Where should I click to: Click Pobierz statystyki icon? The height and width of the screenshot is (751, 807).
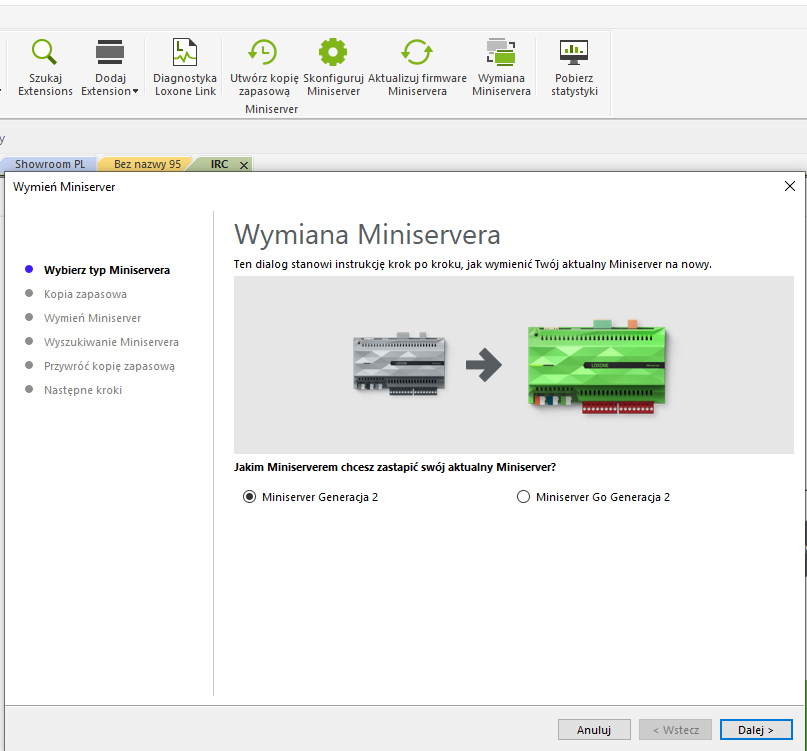pyautogui.click(x=573, y=52)
